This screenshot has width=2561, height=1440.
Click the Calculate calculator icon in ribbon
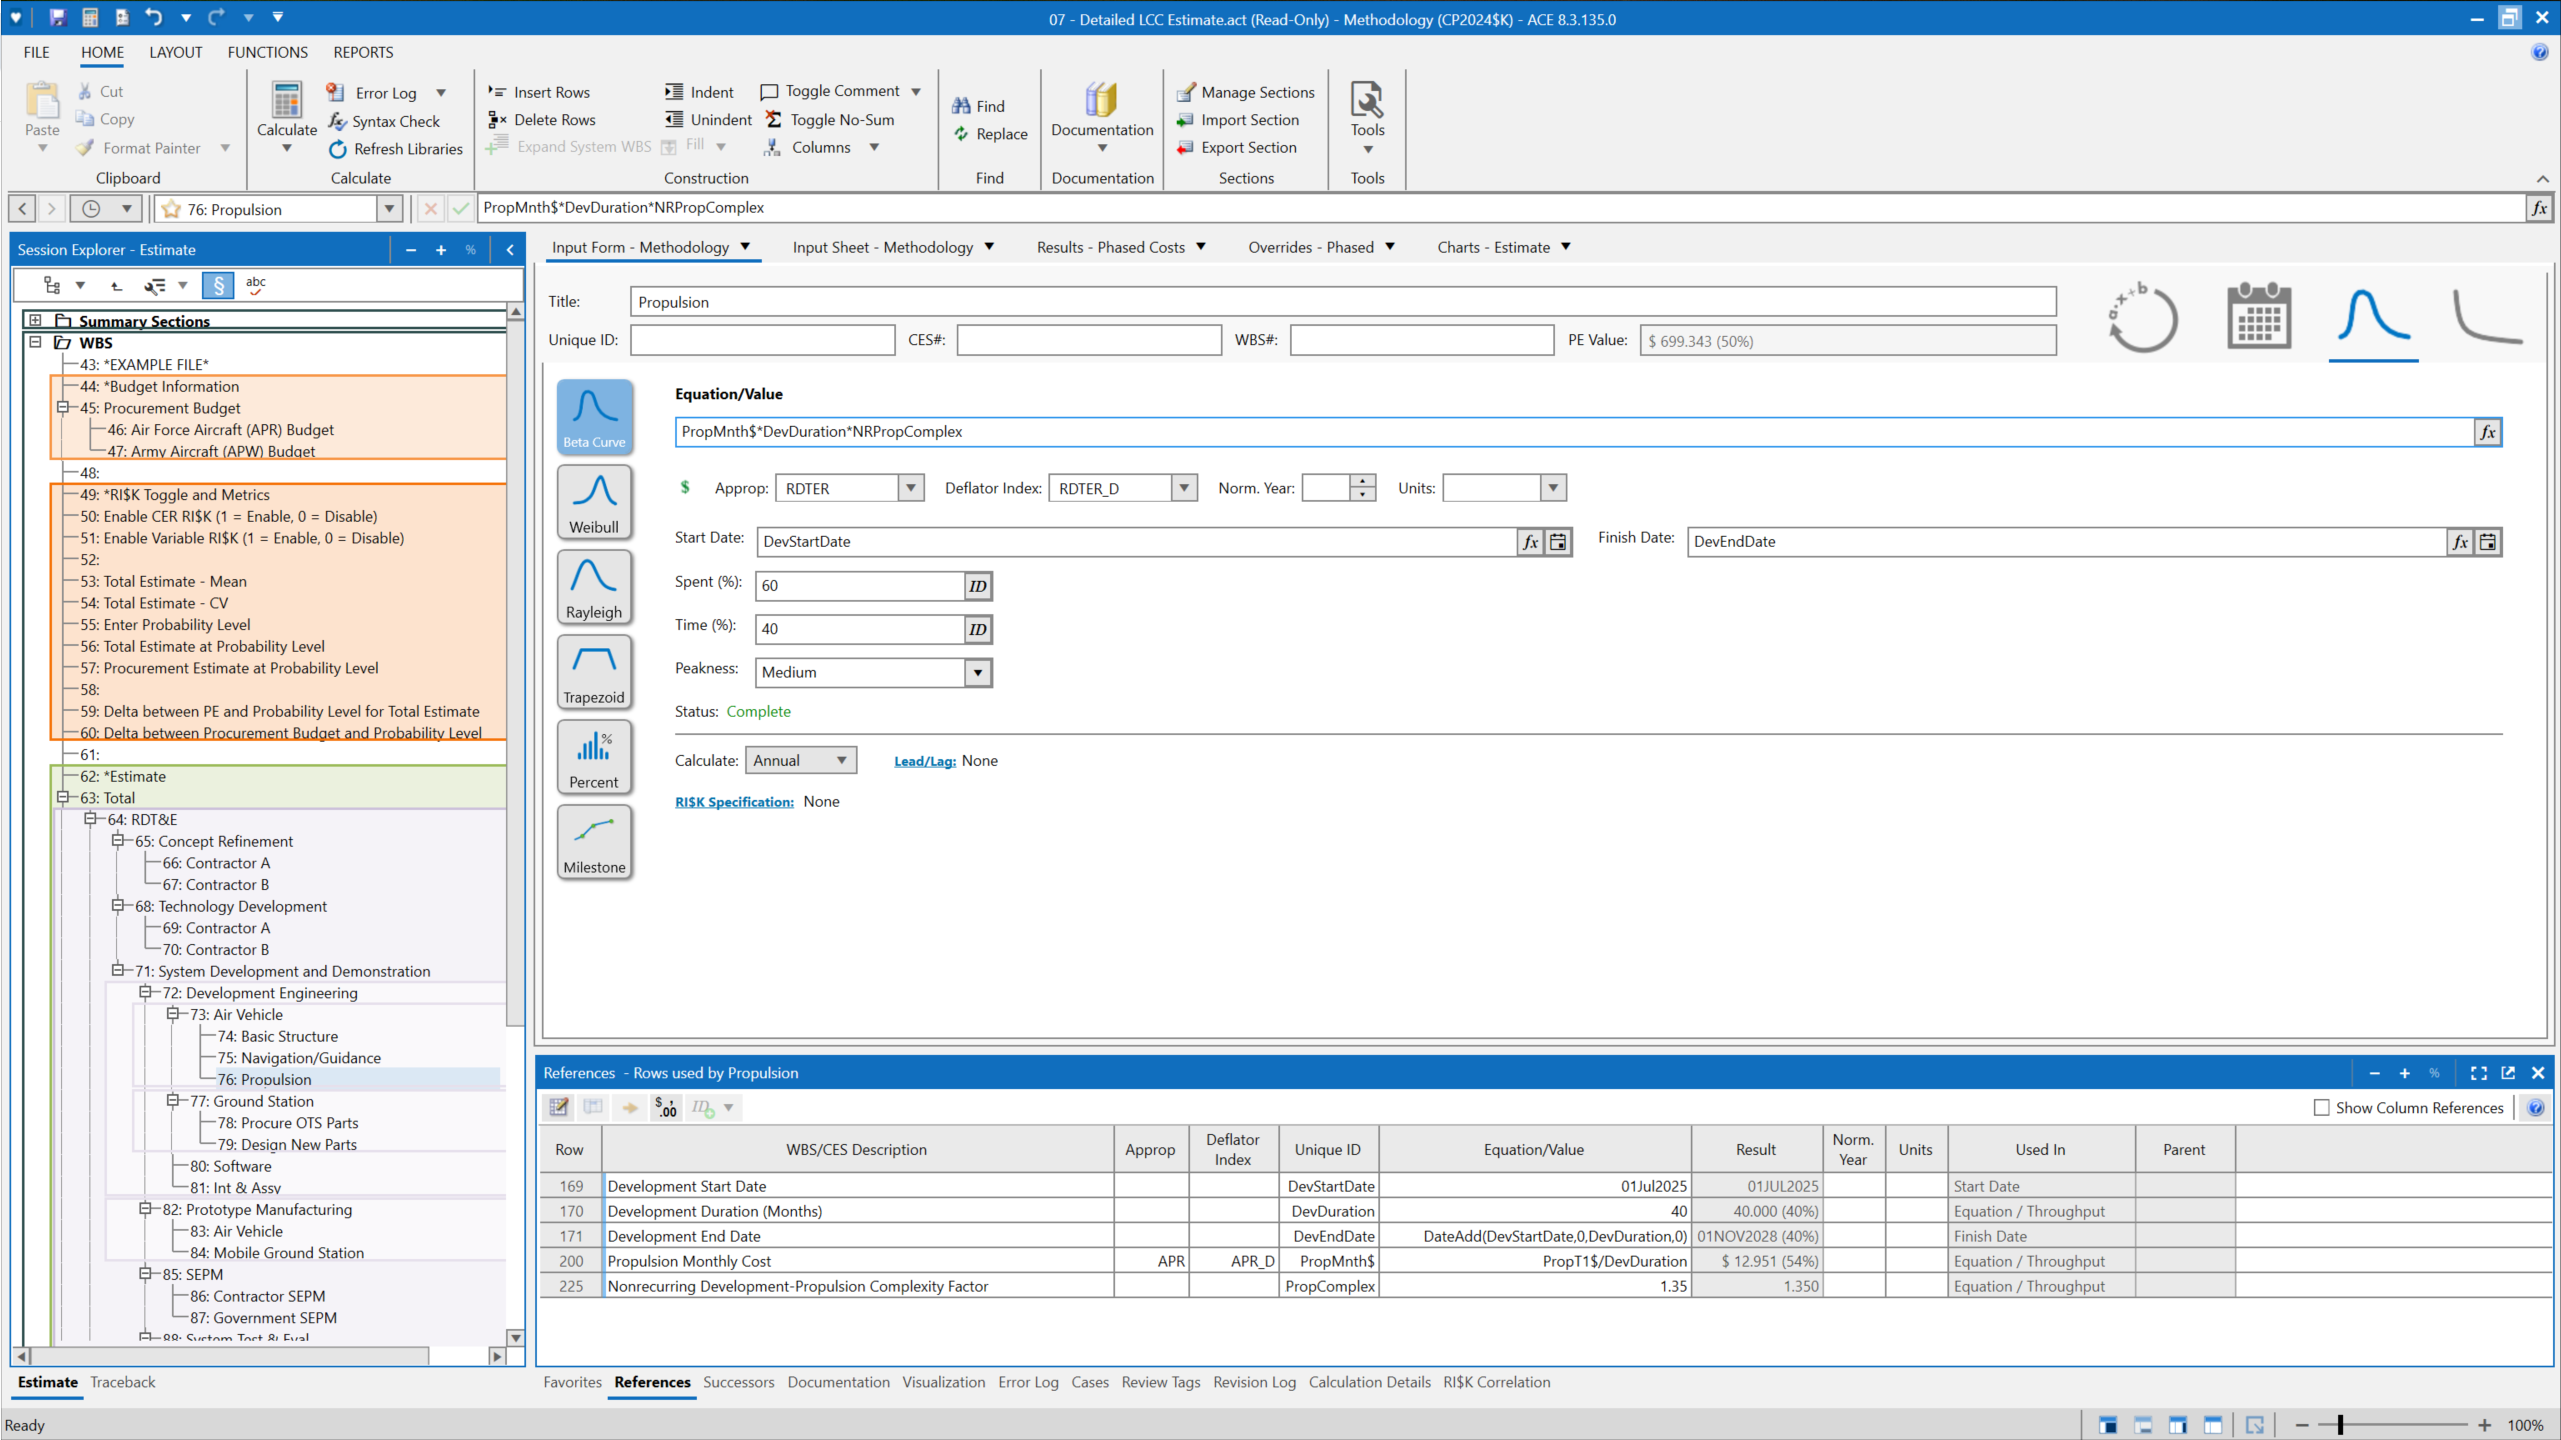tap(286, 101)
